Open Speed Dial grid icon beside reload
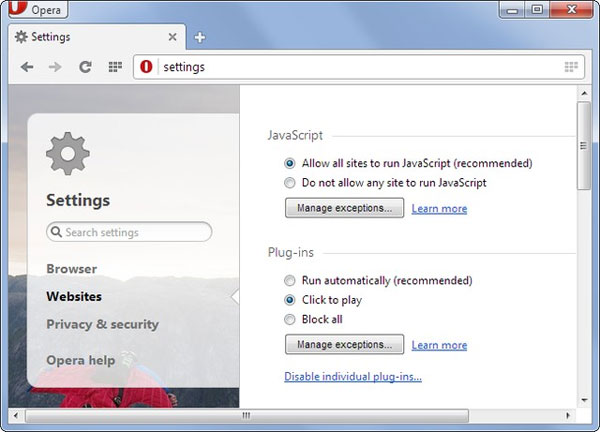This screenshot has width=600, height=432. tap(115, 67)
